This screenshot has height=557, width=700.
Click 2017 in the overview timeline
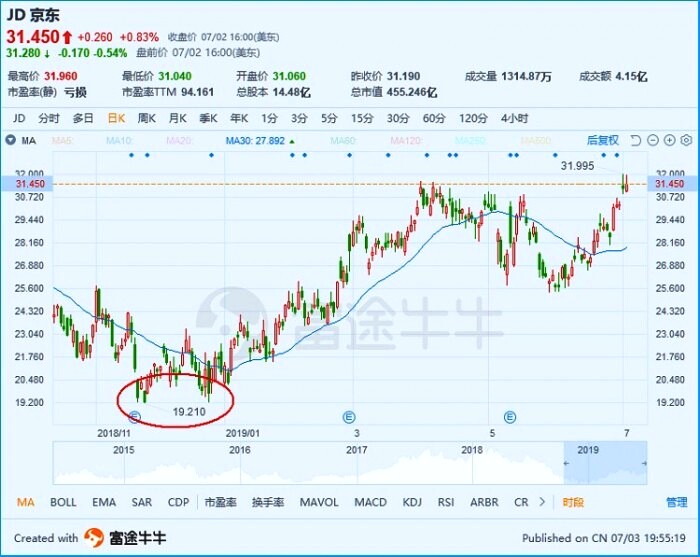tap(356, 450)
